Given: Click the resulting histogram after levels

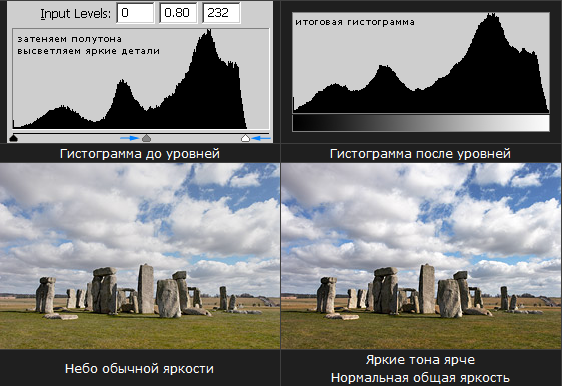Looking at the screenshot, I should [x=421, y=63].
